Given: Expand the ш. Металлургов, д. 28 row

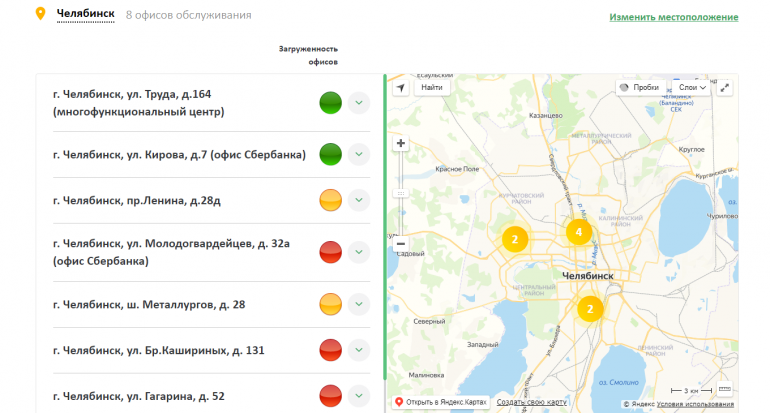Looking at the screenshot, I should coord(359,304).
